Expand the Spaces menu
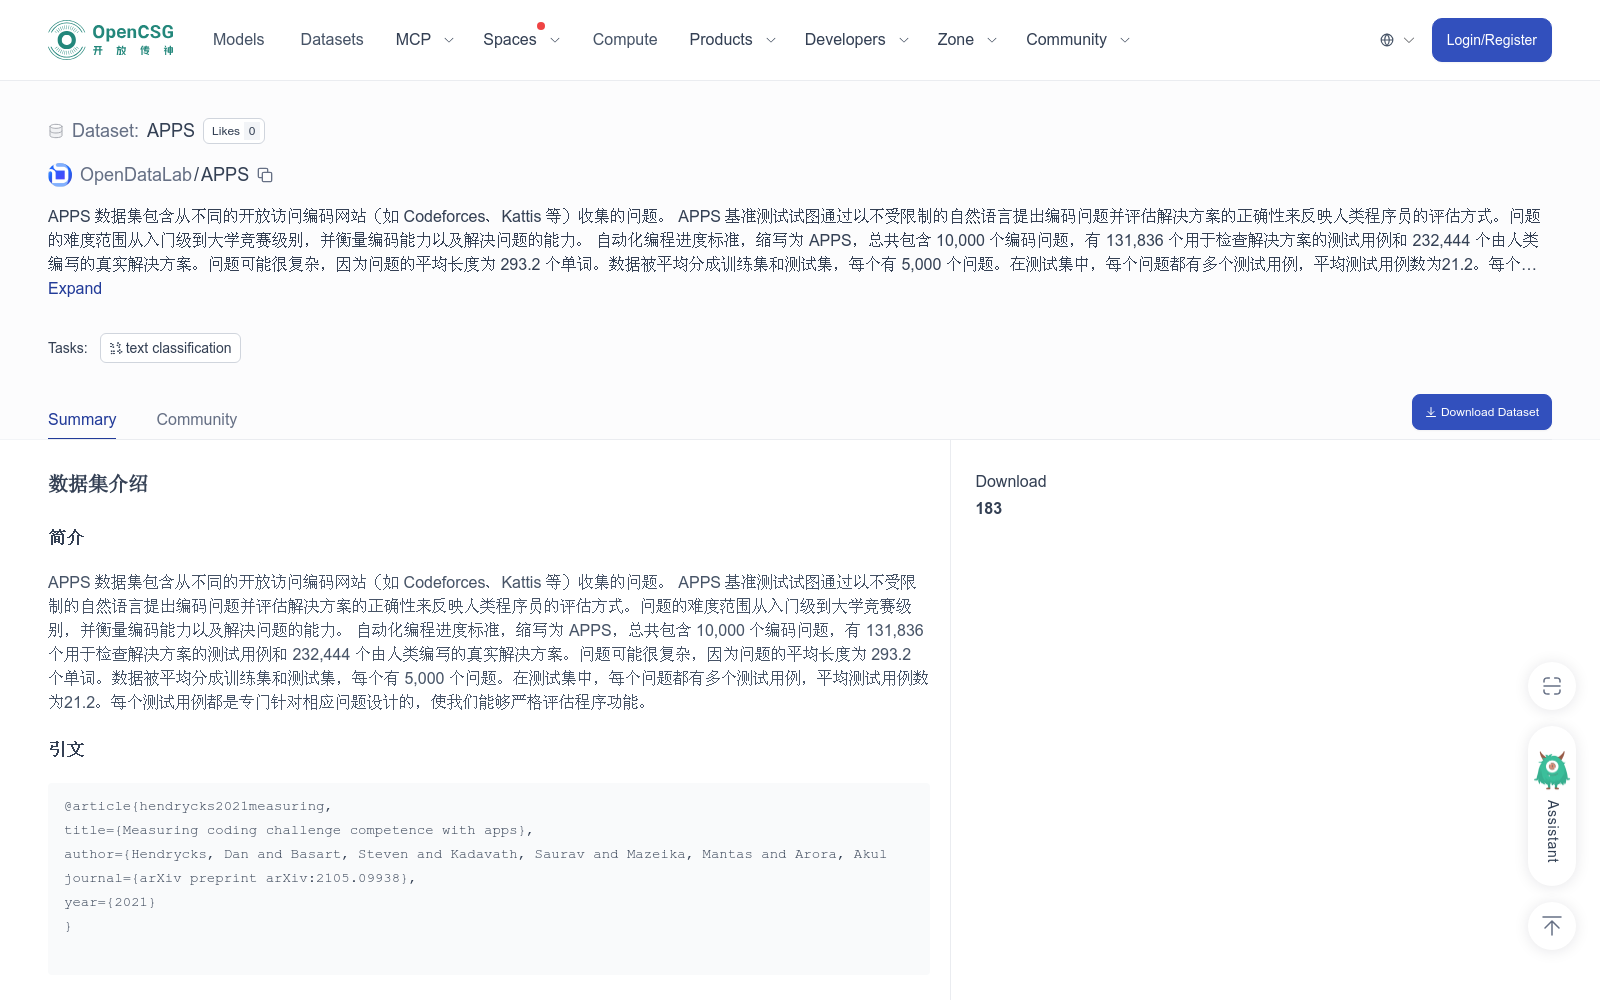The height and width of the screenshot is (1000, 1600). [521, 40]
